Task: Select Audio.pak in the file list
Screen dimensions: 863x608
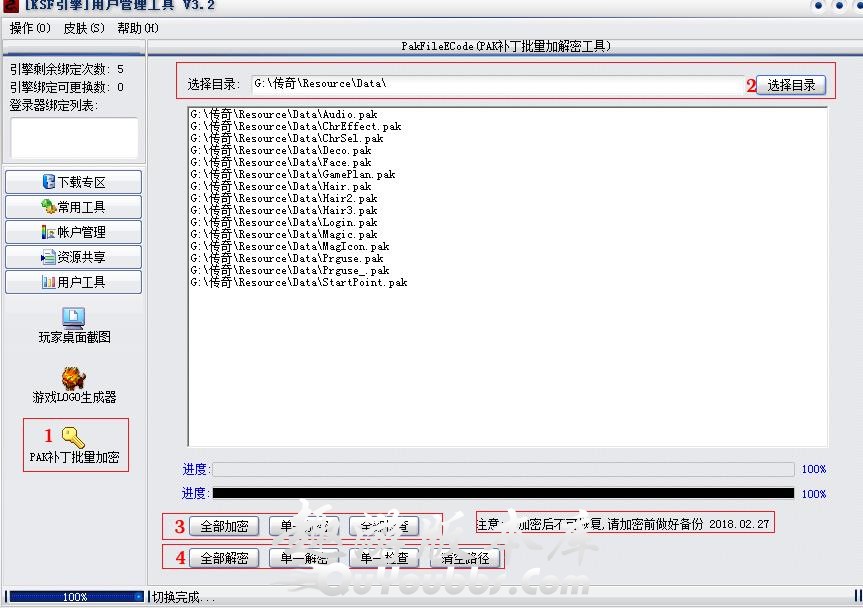Action: (x=283, y=115)
